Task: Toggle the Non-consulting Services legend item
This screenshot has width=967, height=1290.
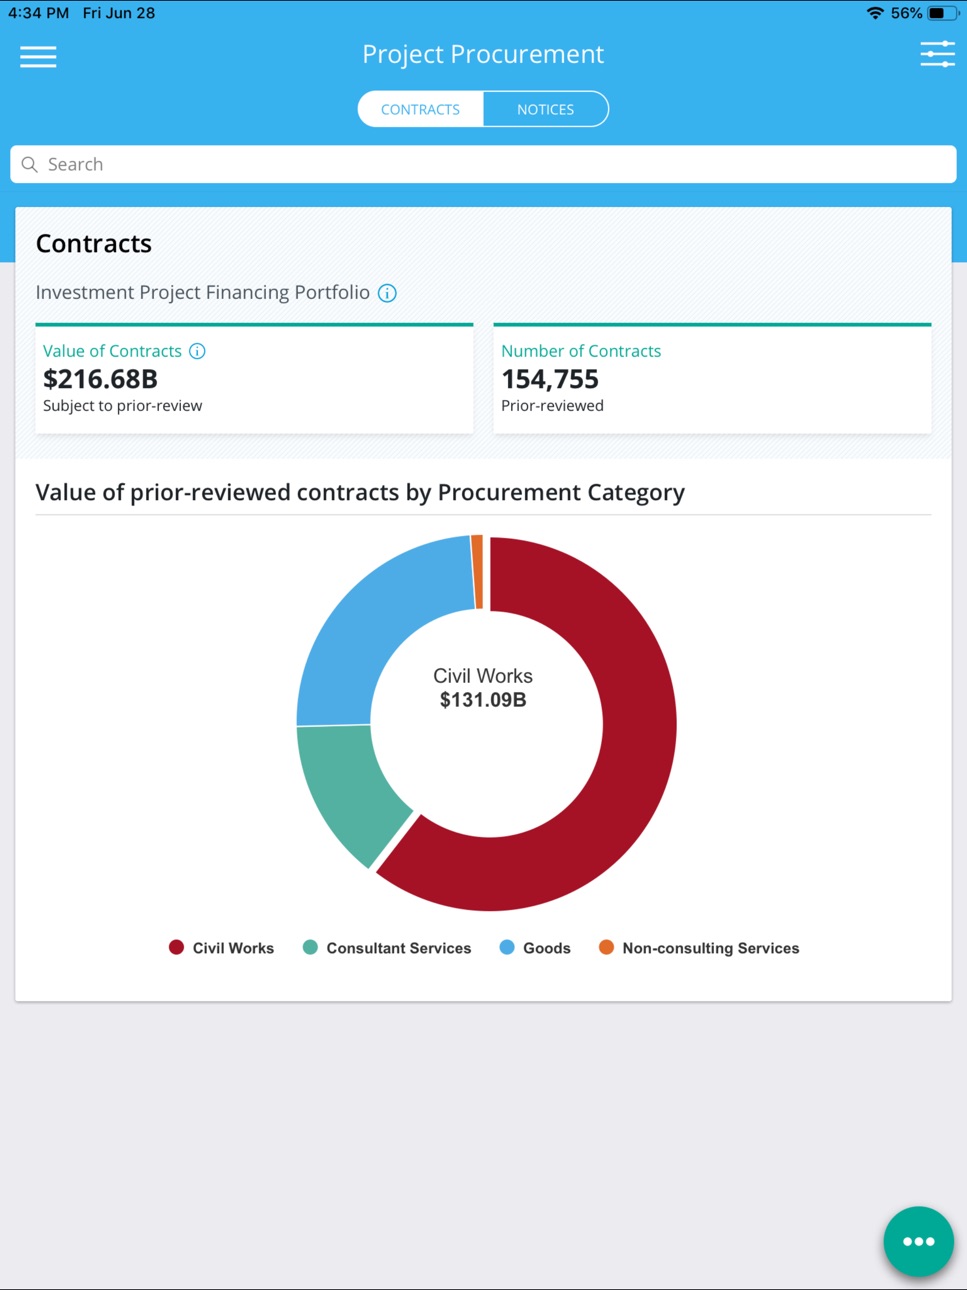Action: [699, 948]
